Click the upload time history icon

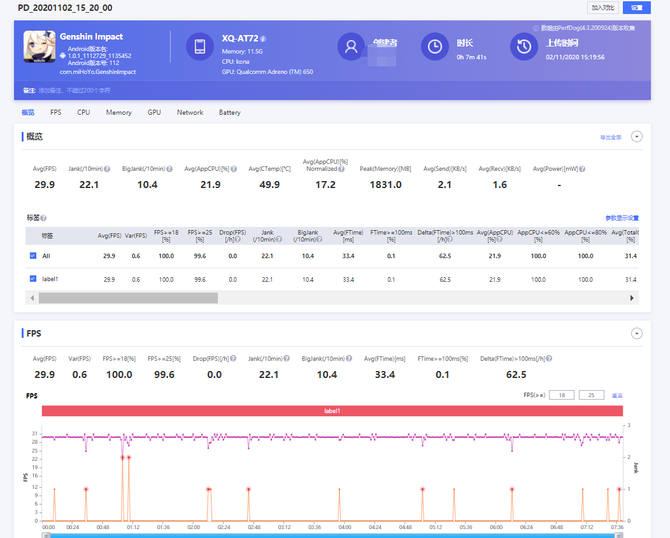[x=524, y=47]
